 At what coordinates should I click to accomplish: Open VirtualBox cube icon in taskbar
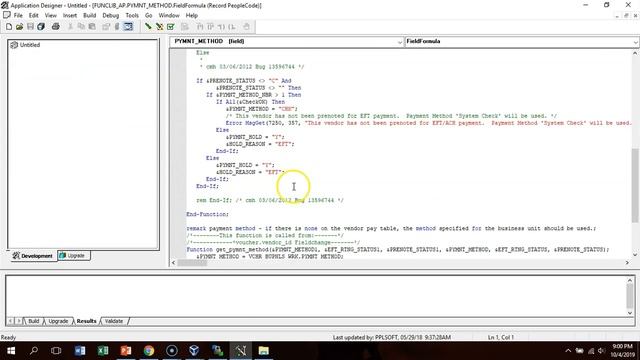194,351
